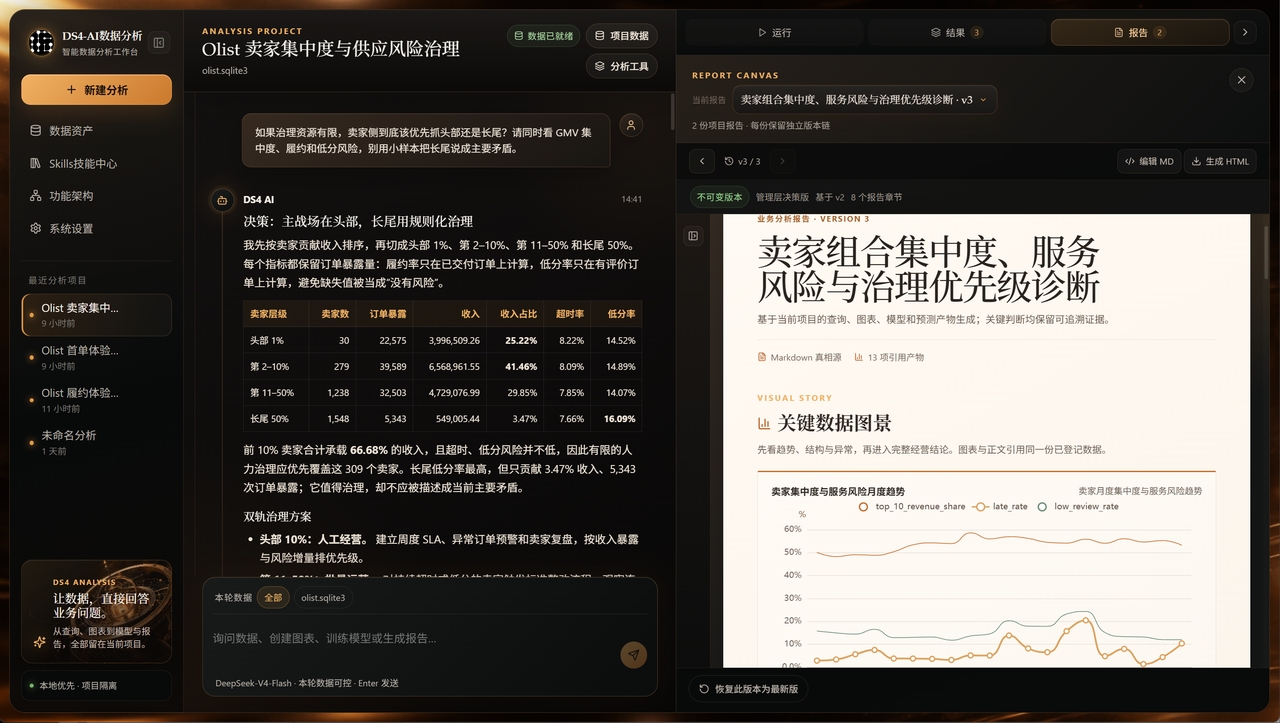Click the icon beside 功能架构
Viewport: 1280px width, 723px height.
(x=36, y=196)
